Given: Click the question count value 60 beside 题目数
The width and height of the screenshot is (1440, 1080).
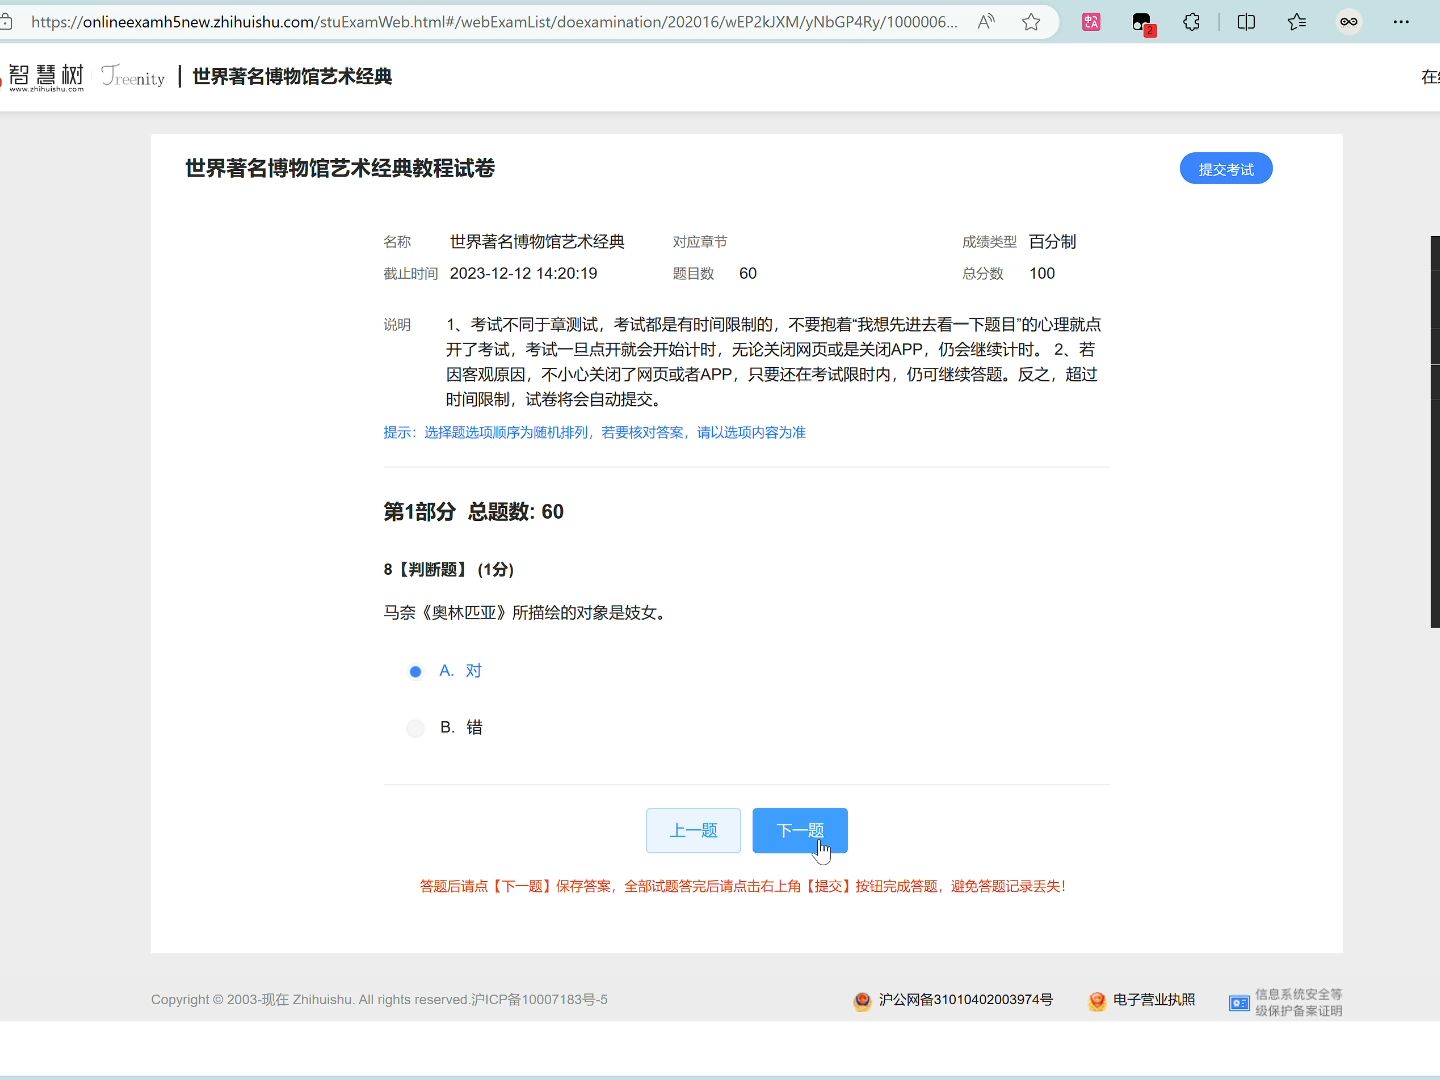Looking at the screenshot, I should click(x=748, y=274).
